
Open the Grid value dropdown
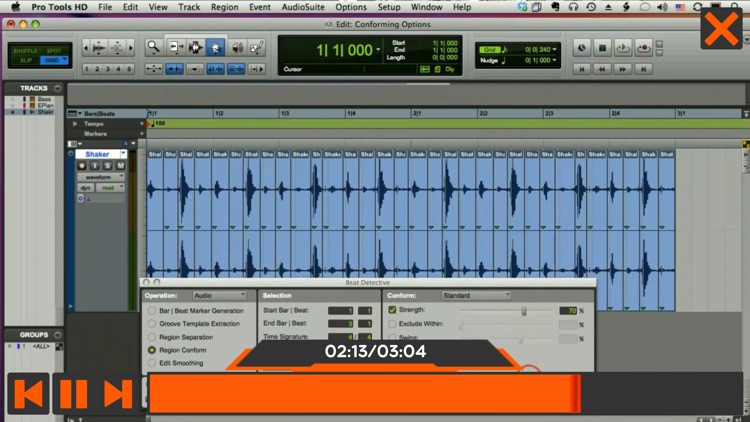(x=554, y=49)
